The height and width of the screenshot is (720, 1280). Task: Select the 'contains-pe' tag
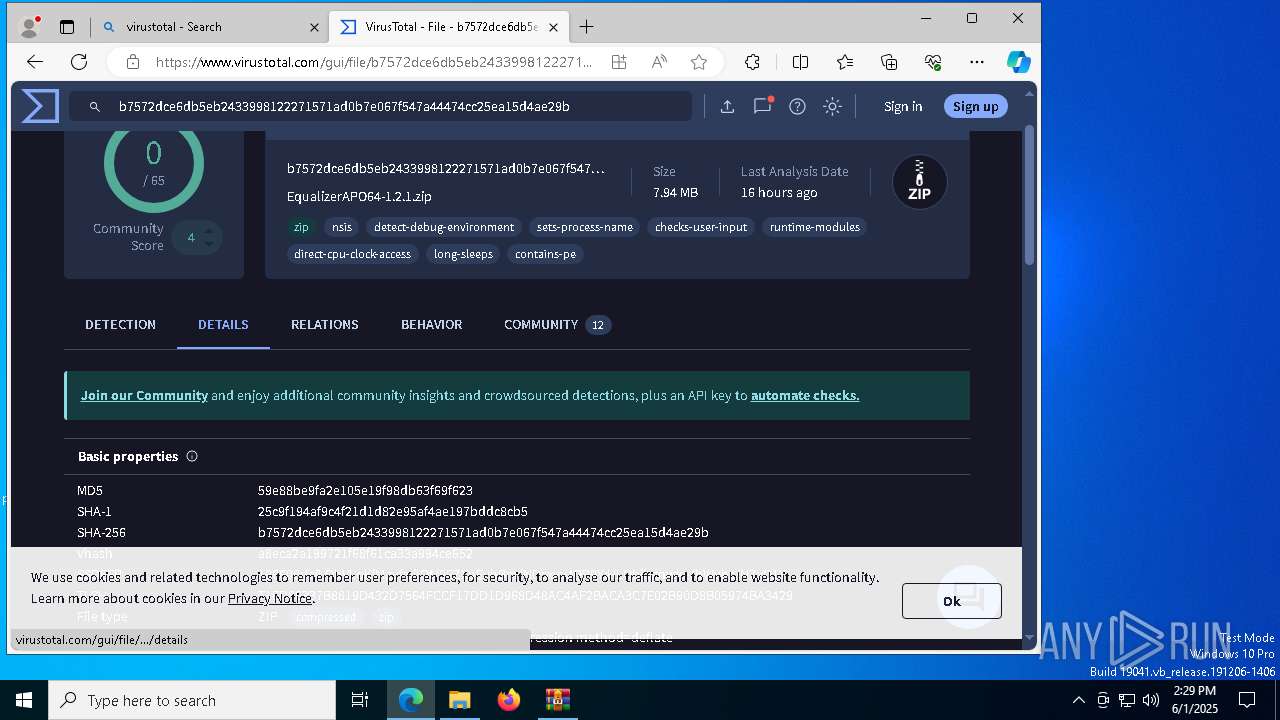click(x=545, y=254)
